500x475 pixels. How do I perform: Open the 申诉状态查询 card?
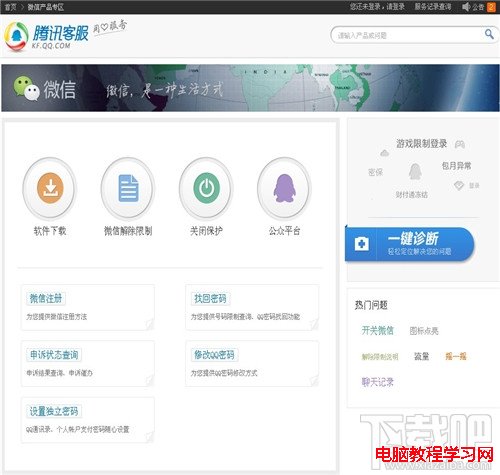click(88, 363)
